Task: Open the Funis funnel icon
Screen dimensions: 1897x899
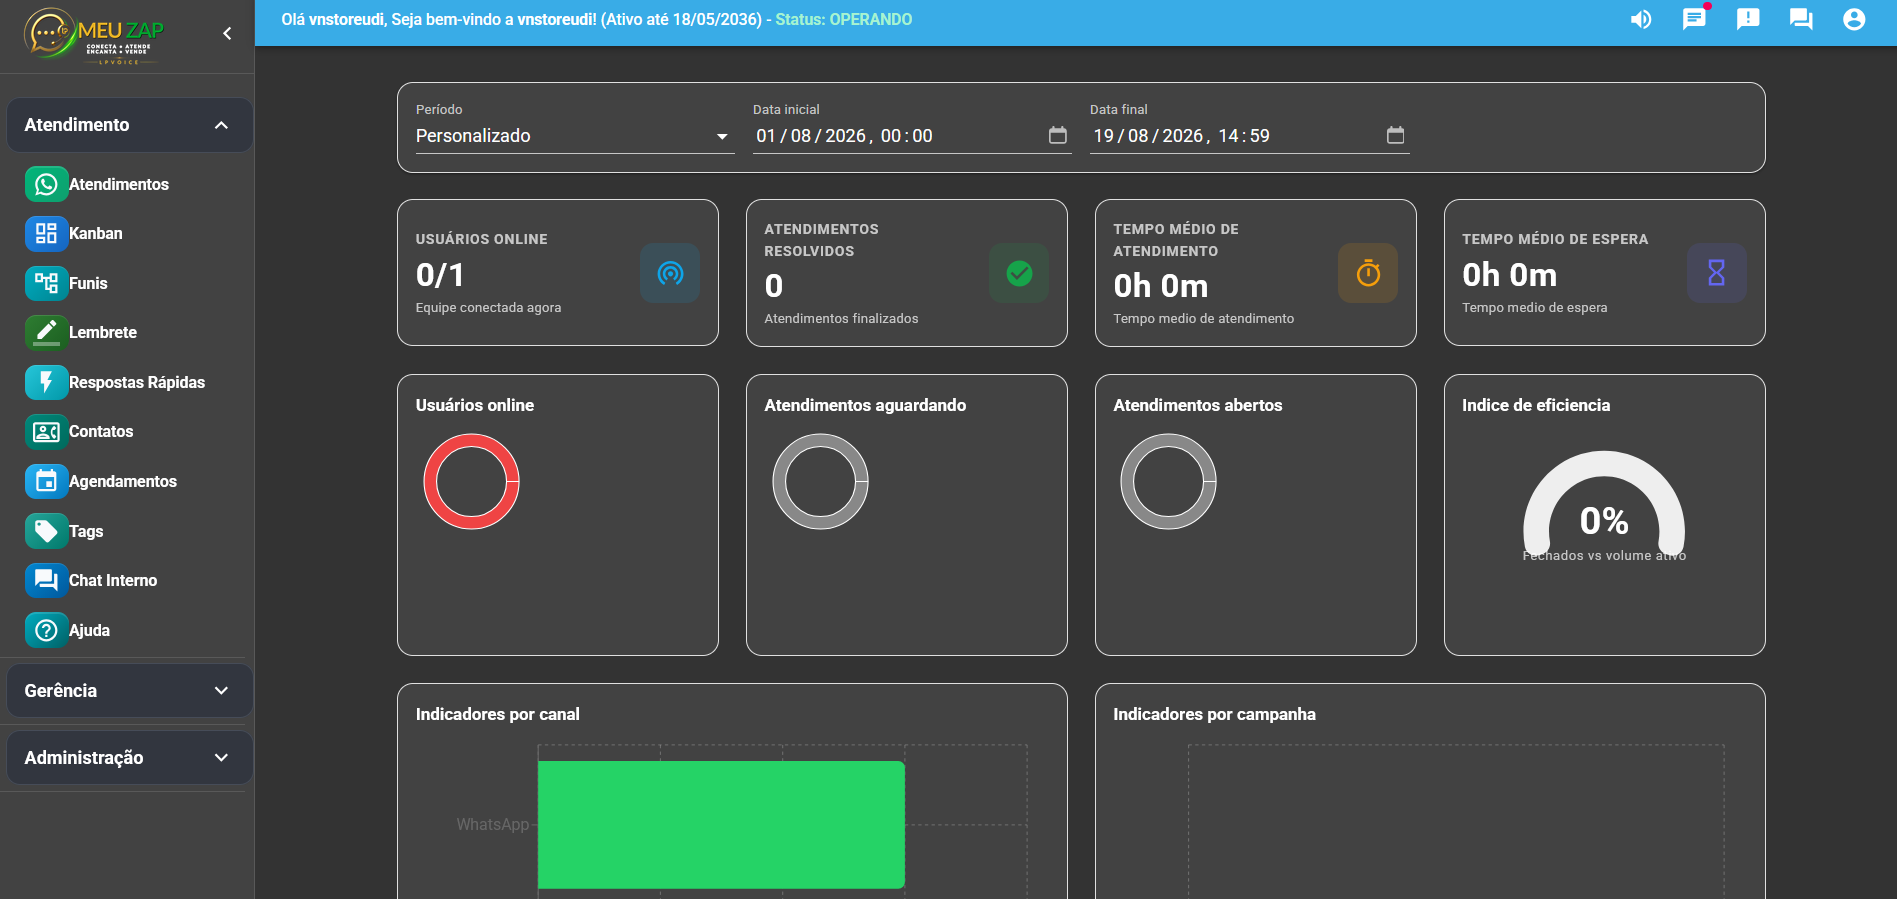Action: [x=46, y=283]
